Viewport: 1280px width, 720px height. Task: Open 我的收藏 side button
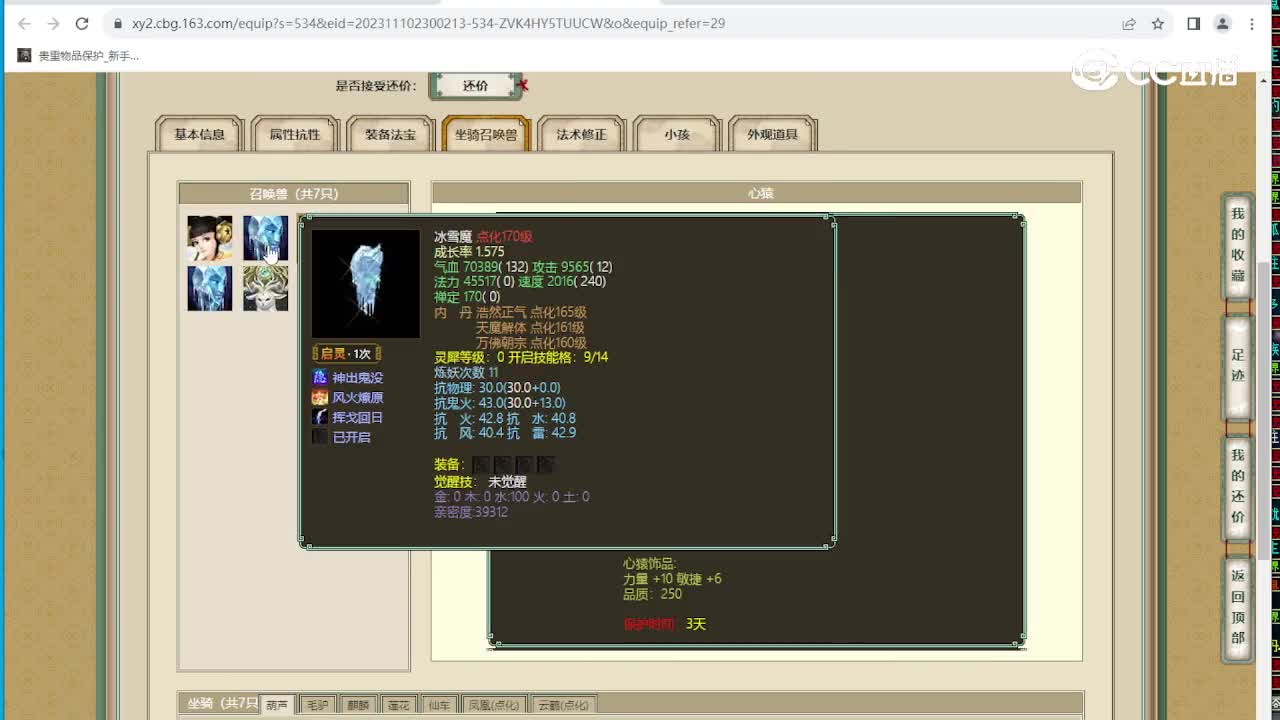pos(1238,244)
